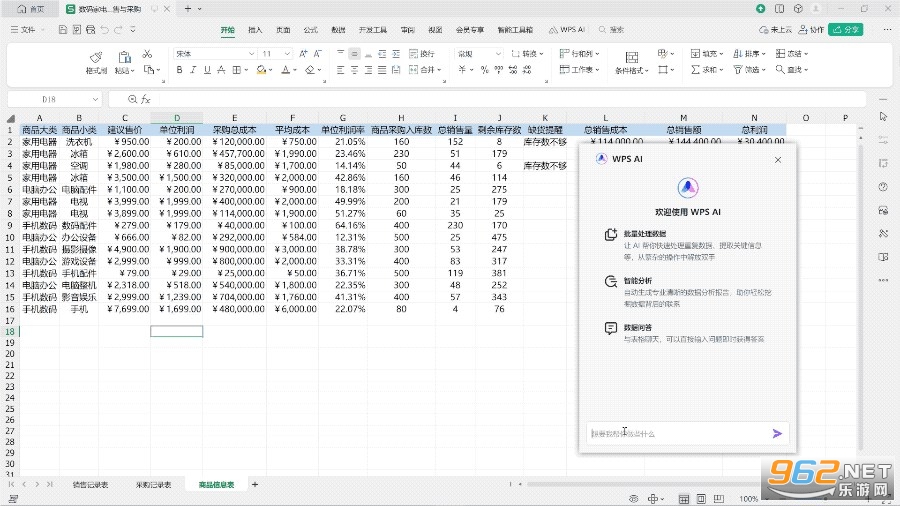
Task: Click the formula bar input area
Action: pyautogui.click(x=511, y=99)
